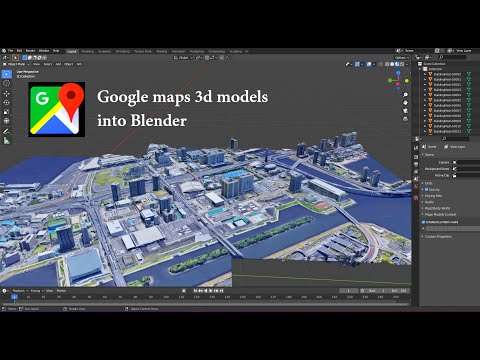Toggle Show Overlays button

tap(369, 64)
